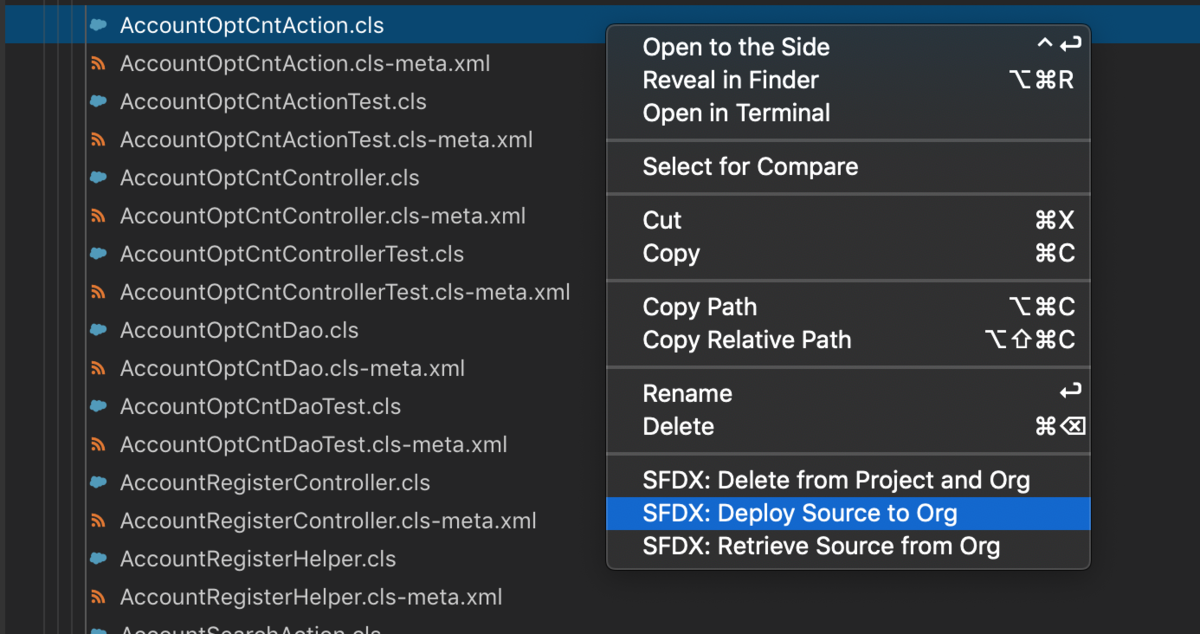
Task: Choose the "Cut" menu entry
Action: [662, 220]
